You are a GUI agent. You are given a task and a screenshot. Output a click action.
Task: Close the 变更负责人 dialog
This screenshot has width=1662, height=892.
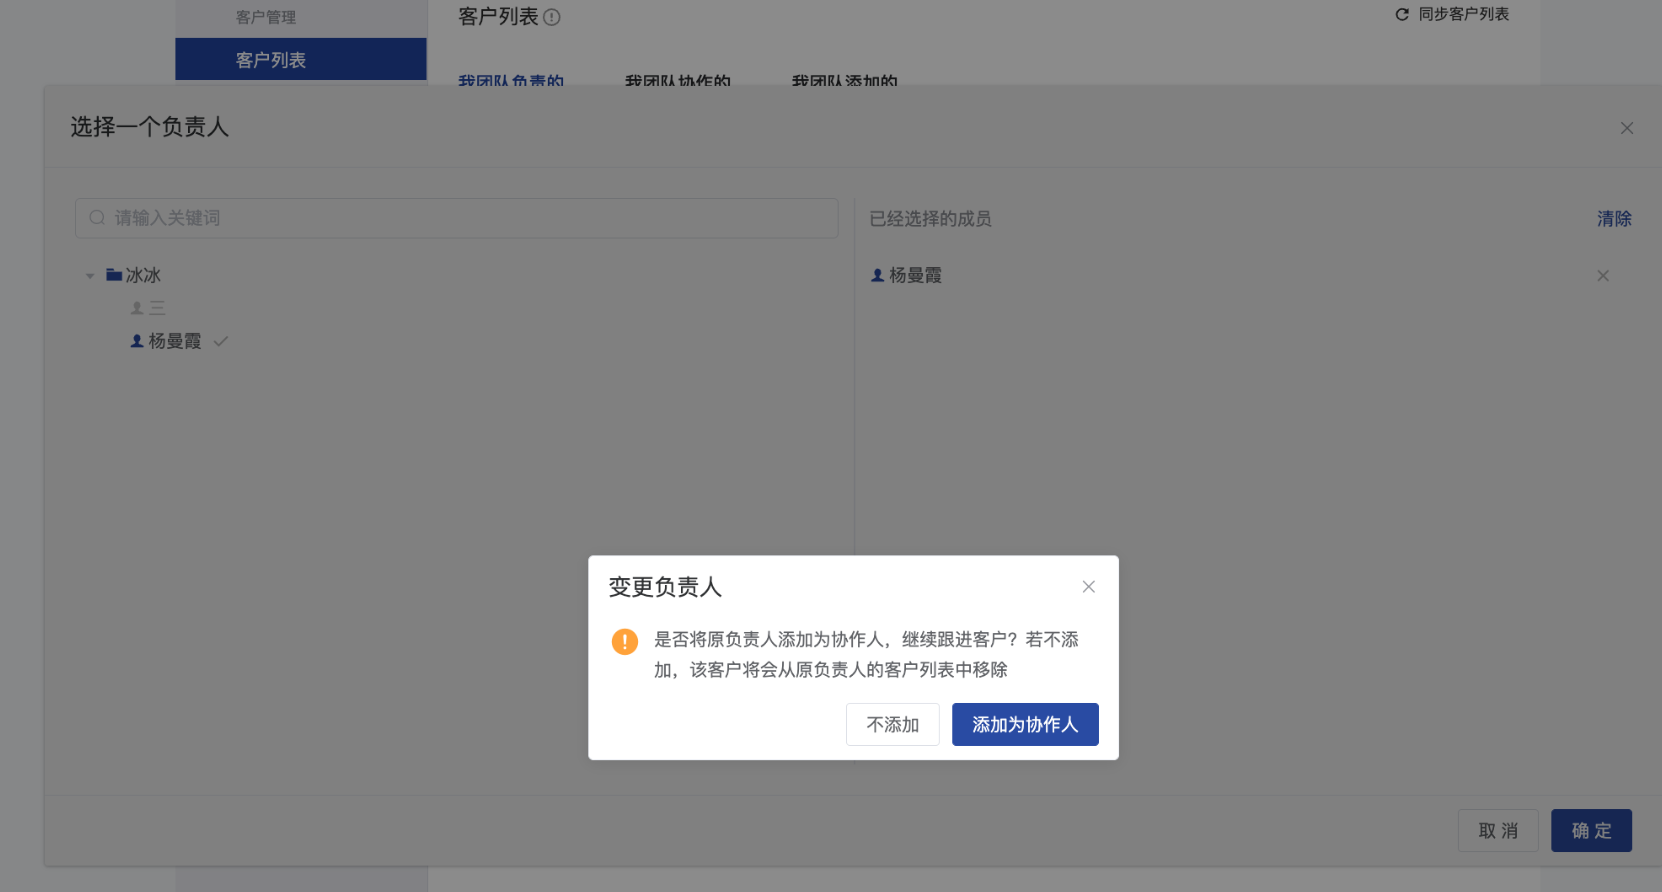[x=1089, y=587]
